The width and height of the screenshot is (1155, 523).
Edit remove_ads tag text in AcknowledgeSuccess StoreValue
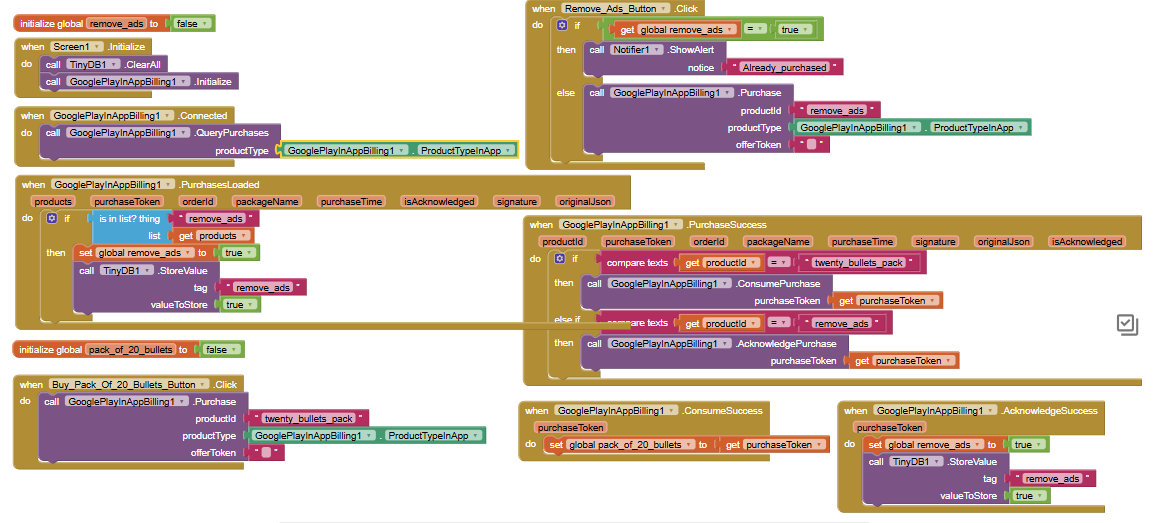click(1053, 479)
